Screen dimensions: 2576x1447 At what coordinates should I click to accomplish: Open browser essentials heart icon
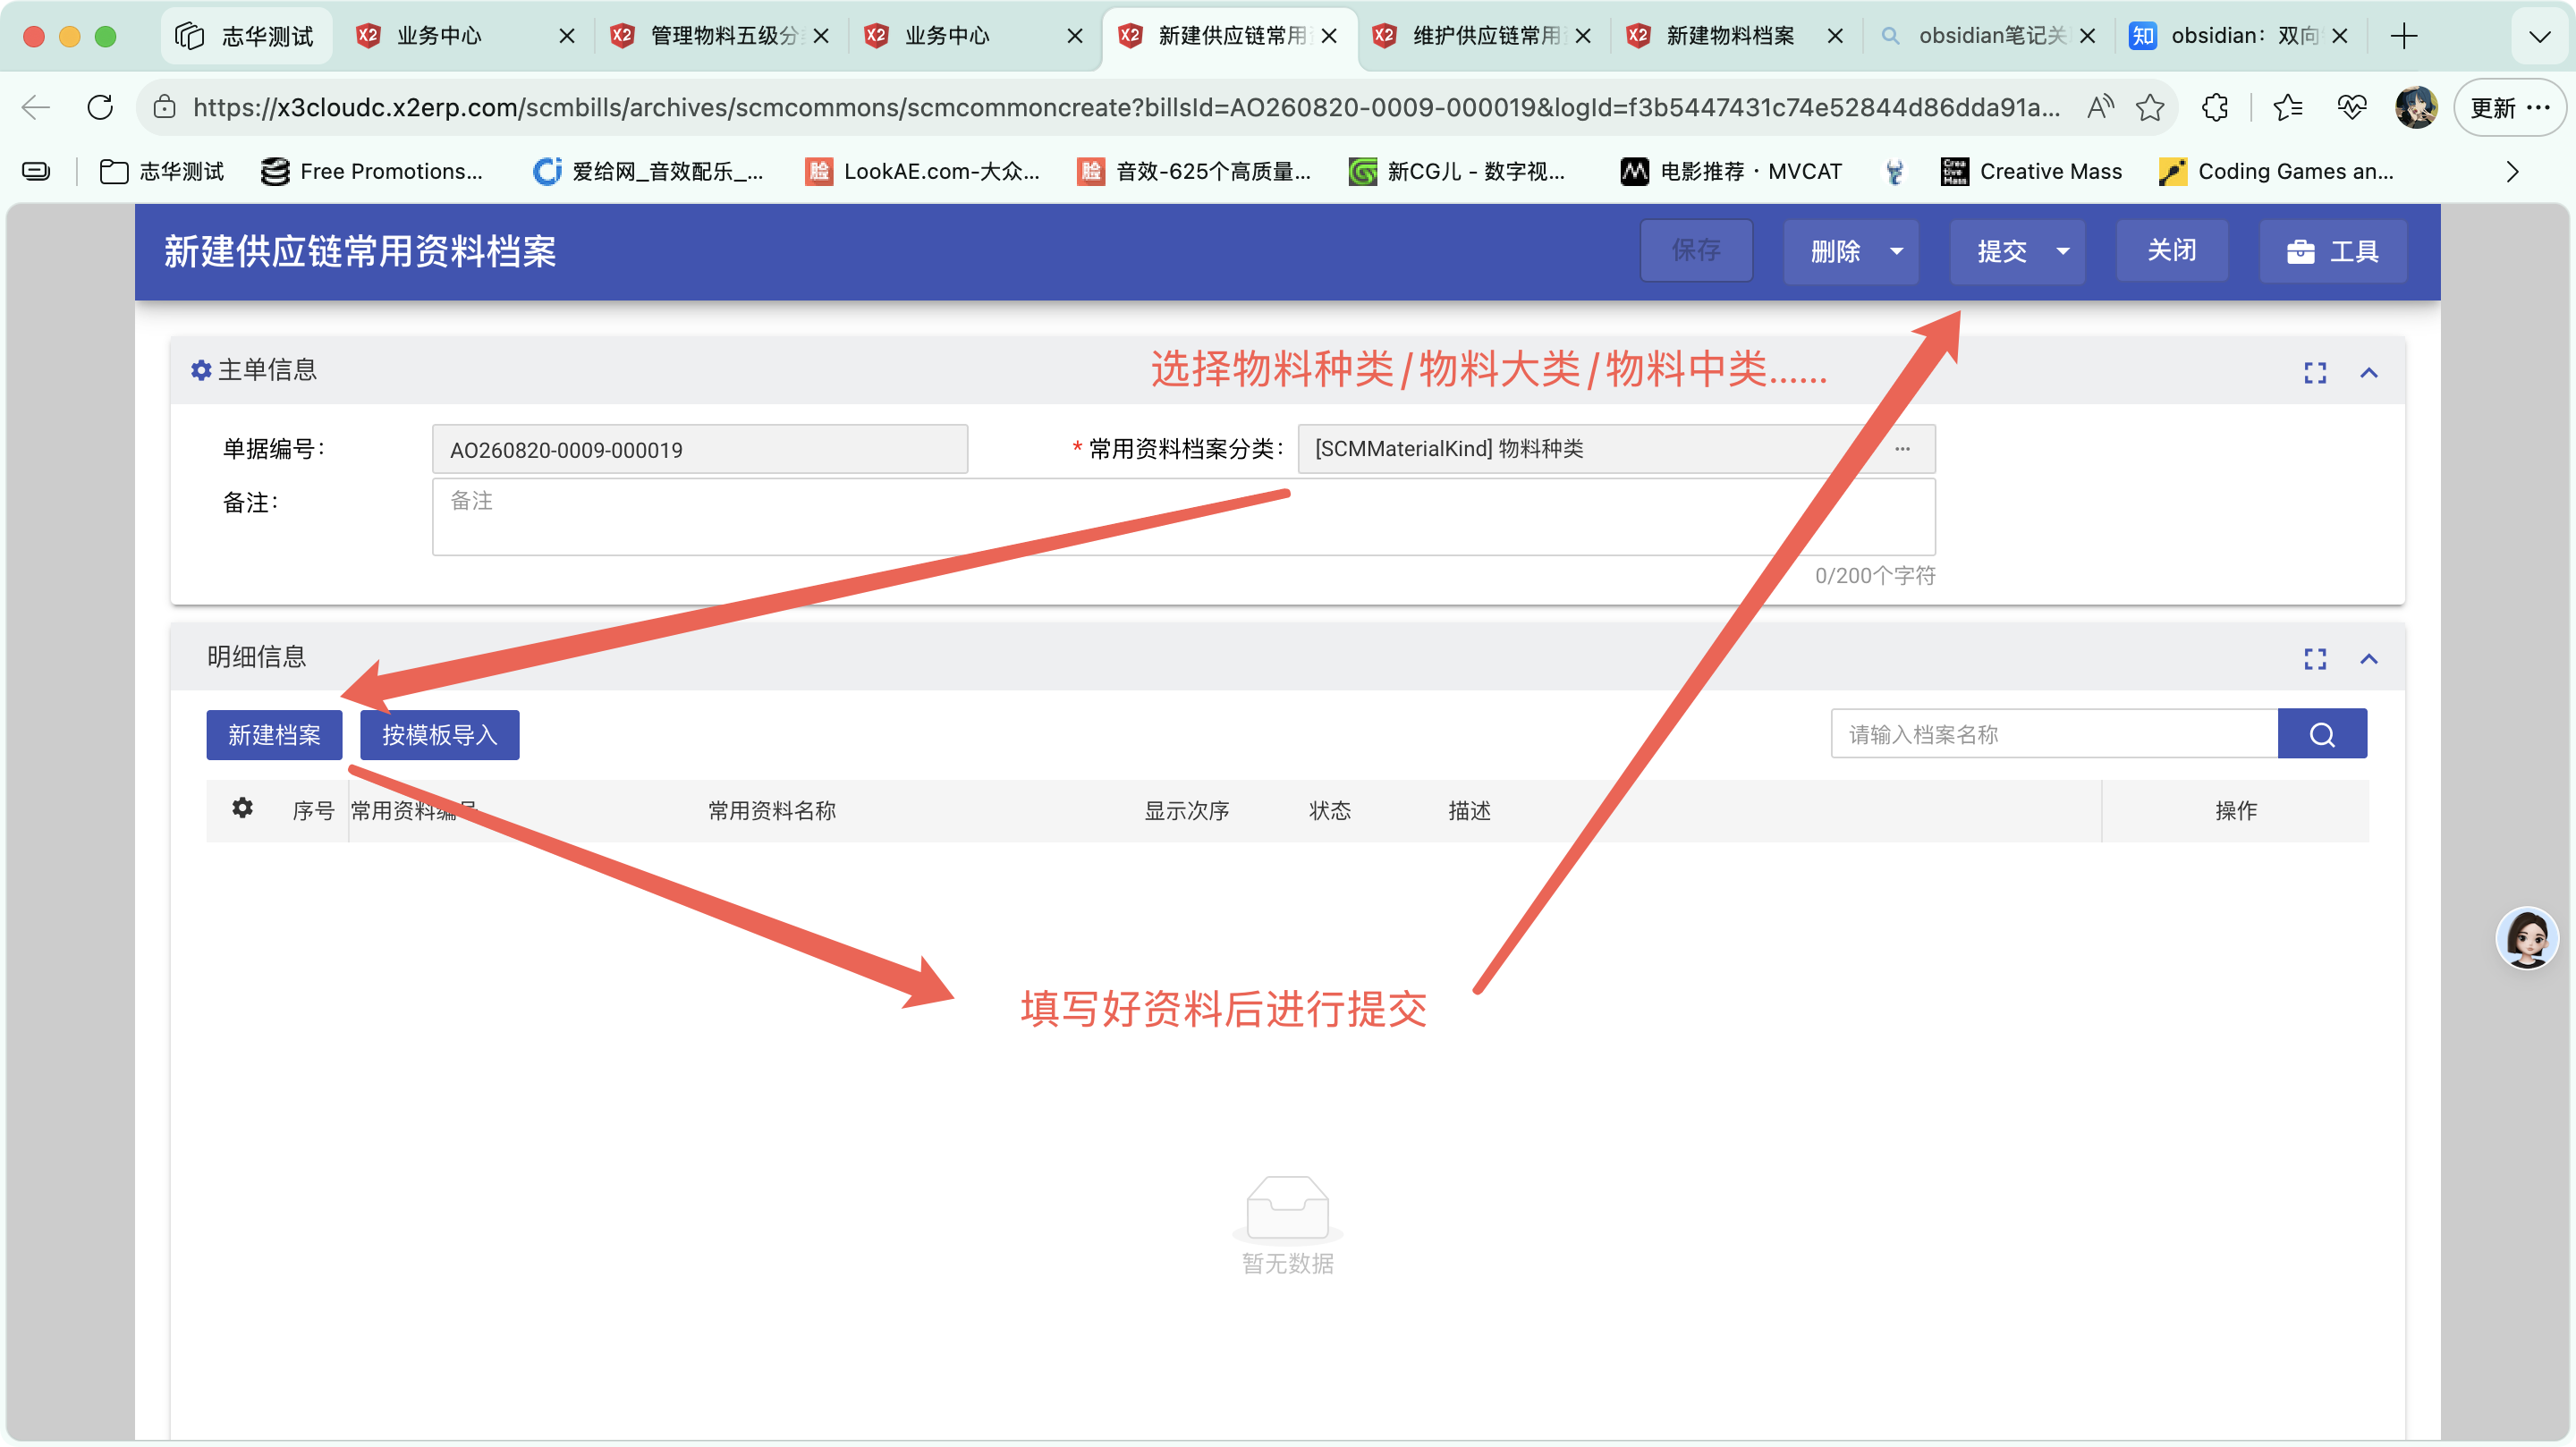click(2351, 107)
